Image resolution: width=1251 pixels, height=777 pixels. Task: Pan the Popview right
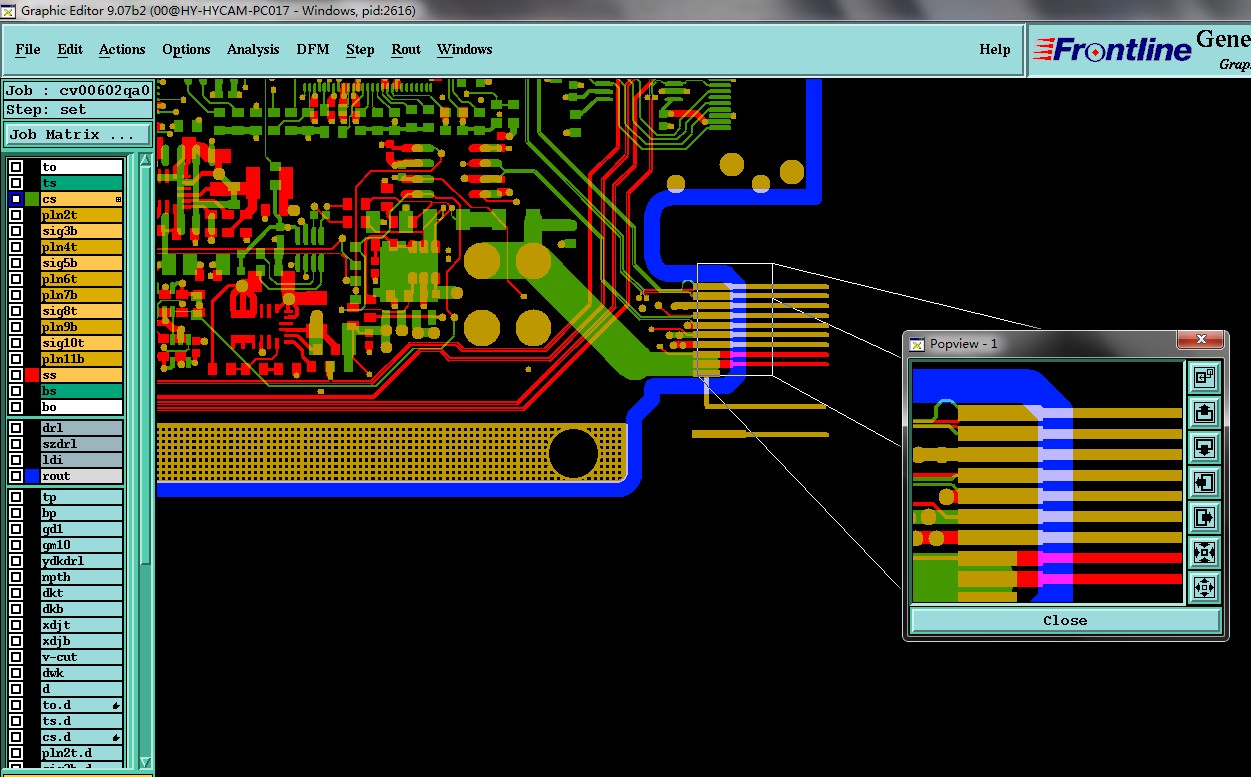point(1204,517)
